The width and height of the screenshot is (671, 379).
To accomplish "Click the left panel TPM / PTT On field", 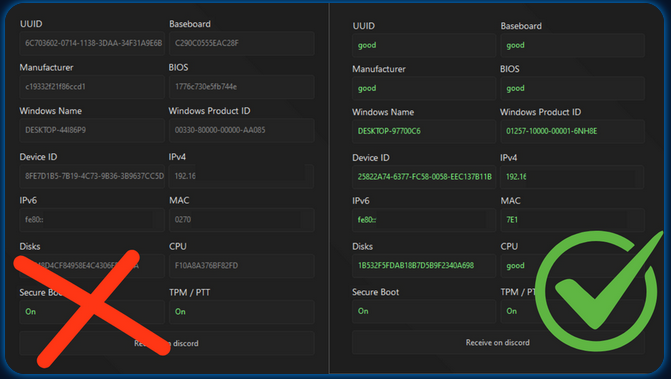I will tap(241, 312).
